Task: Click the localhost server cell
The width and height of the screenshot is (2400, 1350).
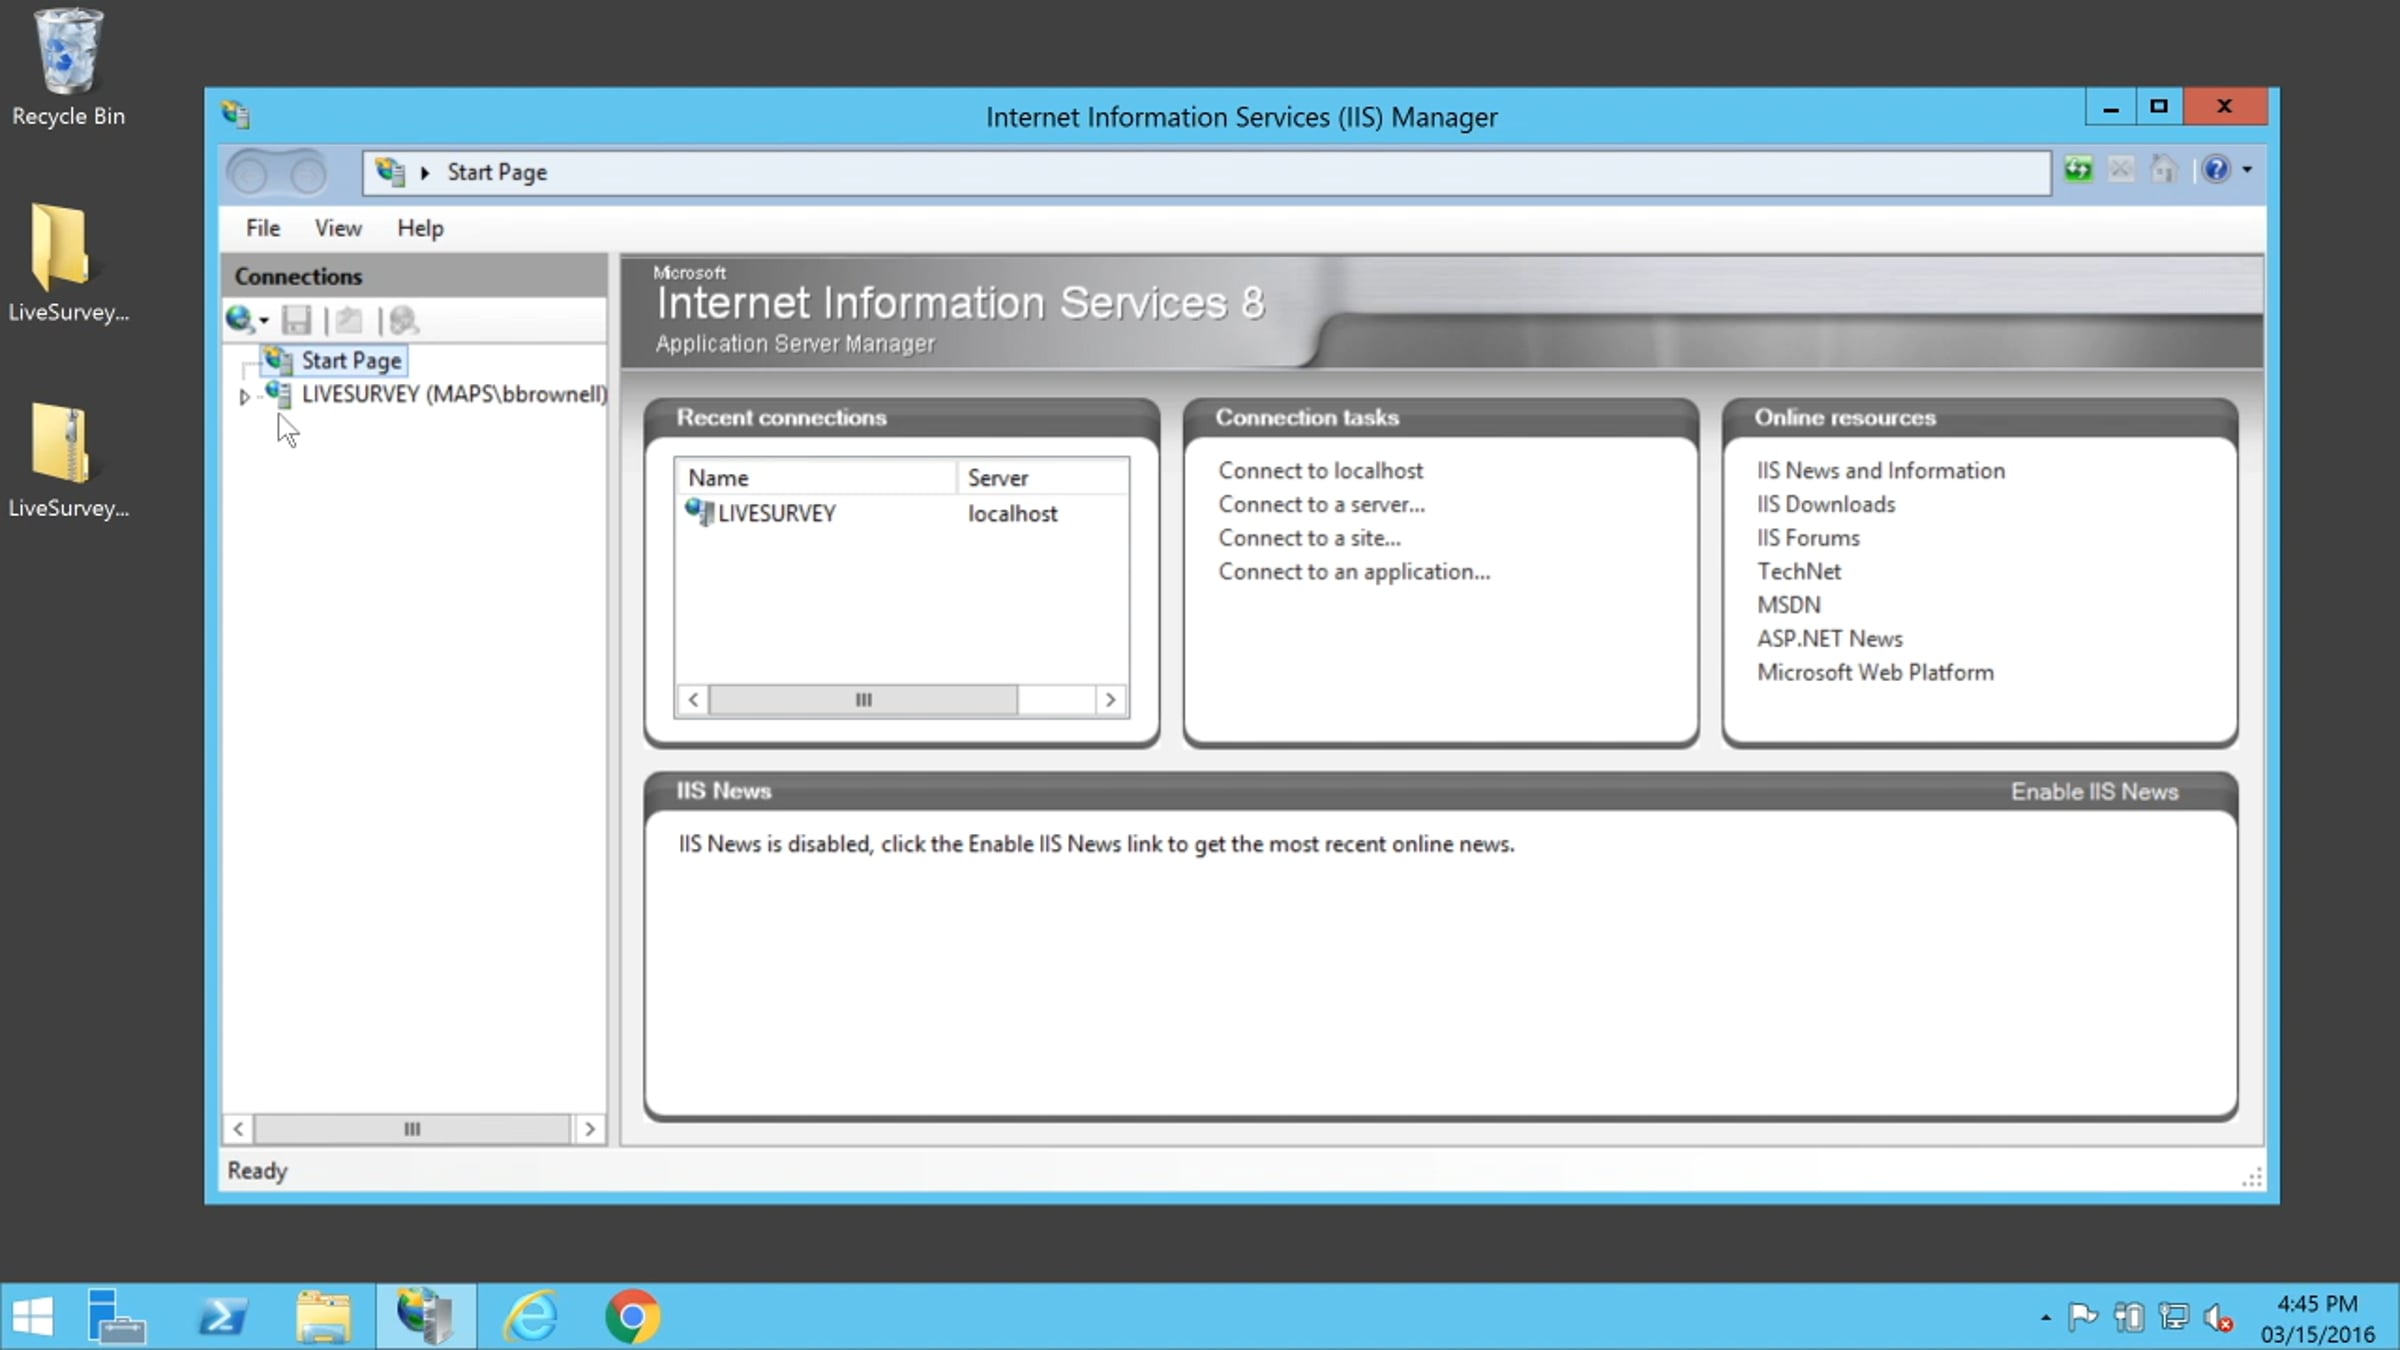Action: [1012, 513]
